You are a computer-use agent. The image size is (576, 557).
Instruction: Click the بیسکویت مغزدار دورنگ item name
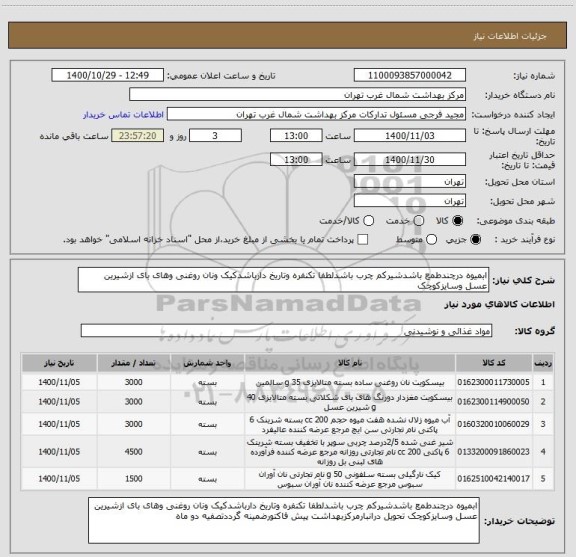pos(350,402)
